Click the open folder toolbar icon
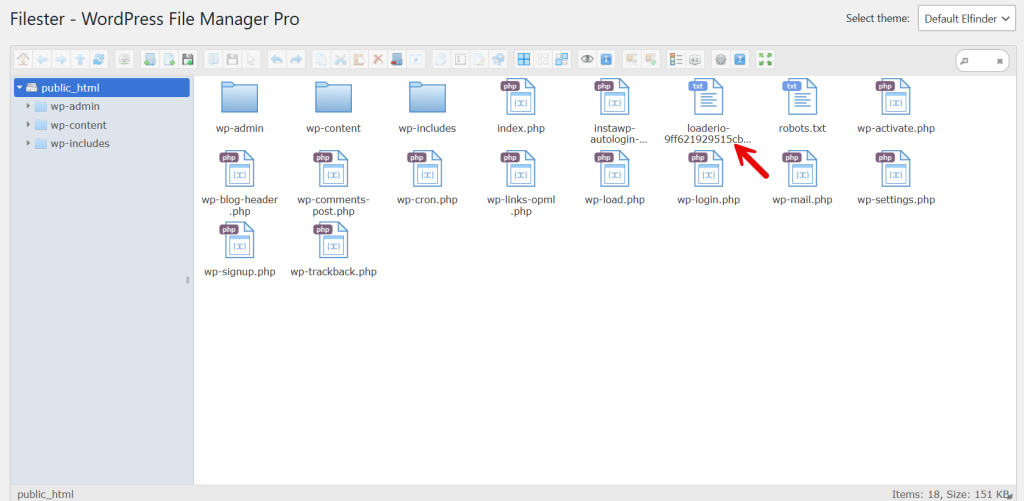1024x501 pixels. pyautogui.click(x=213, y=59)
